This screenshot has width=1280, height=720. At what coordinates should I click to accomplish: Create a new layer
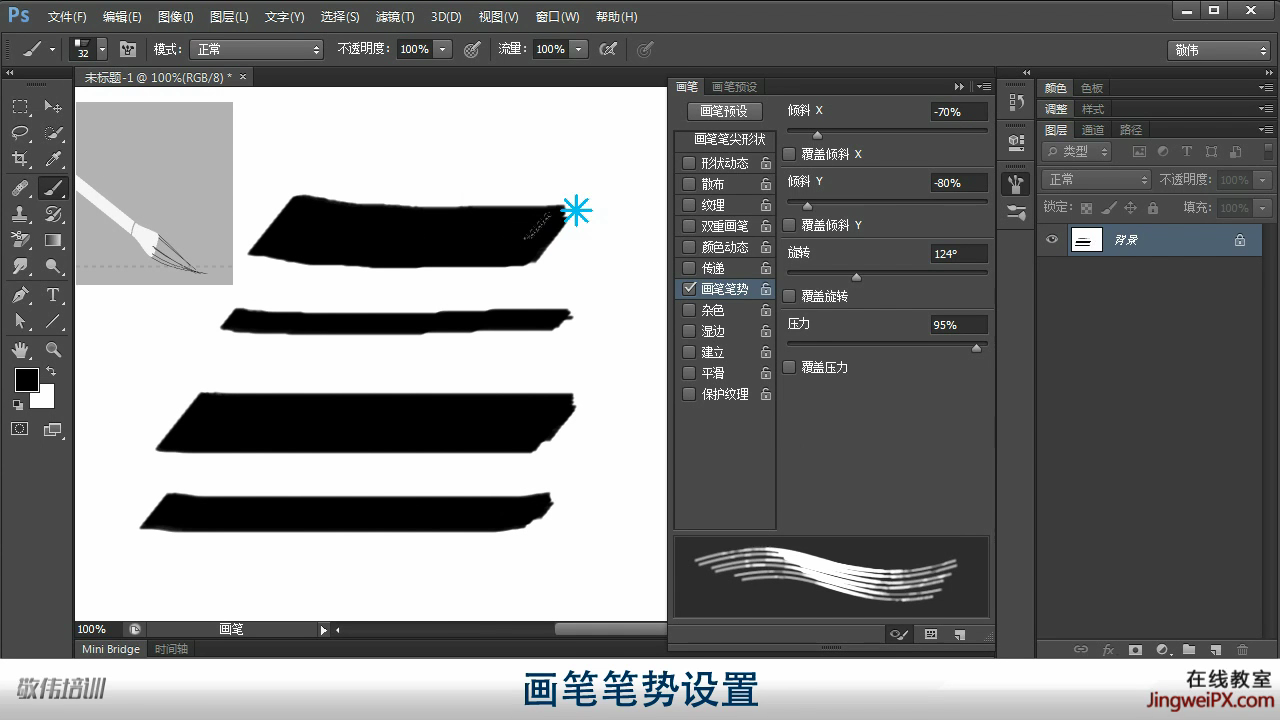pyautogui.click(x=1216, y=649)
